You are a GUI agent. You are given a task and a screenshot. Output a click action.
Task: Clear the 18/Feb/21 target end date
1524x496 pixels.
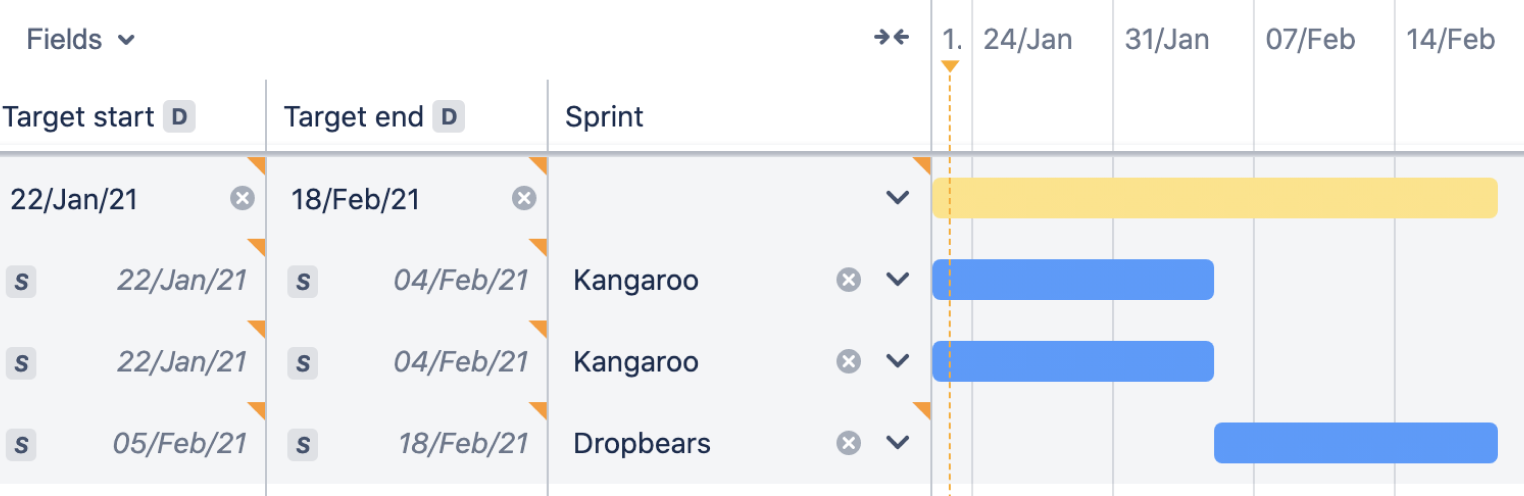pos(524,198)
